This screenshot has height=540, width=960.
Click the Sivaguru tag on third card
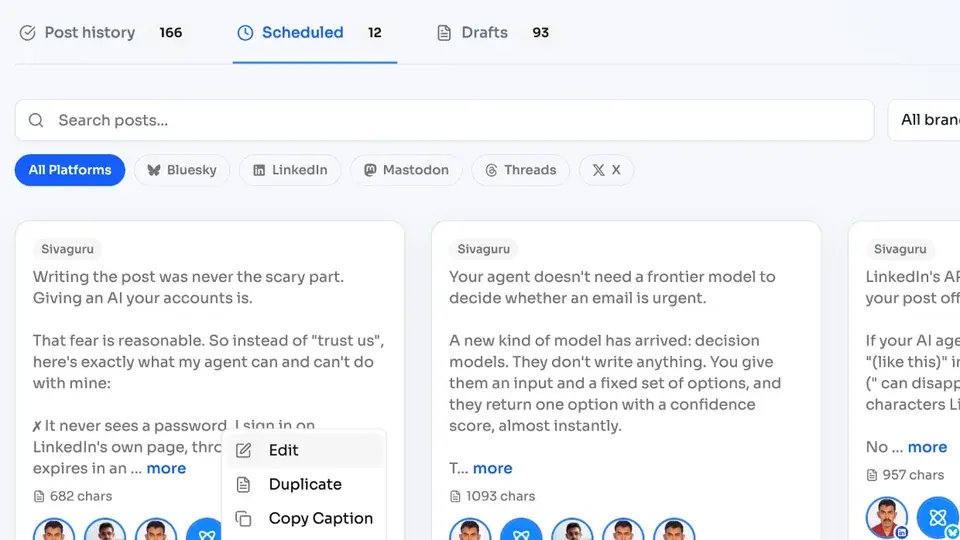point(900,249)
